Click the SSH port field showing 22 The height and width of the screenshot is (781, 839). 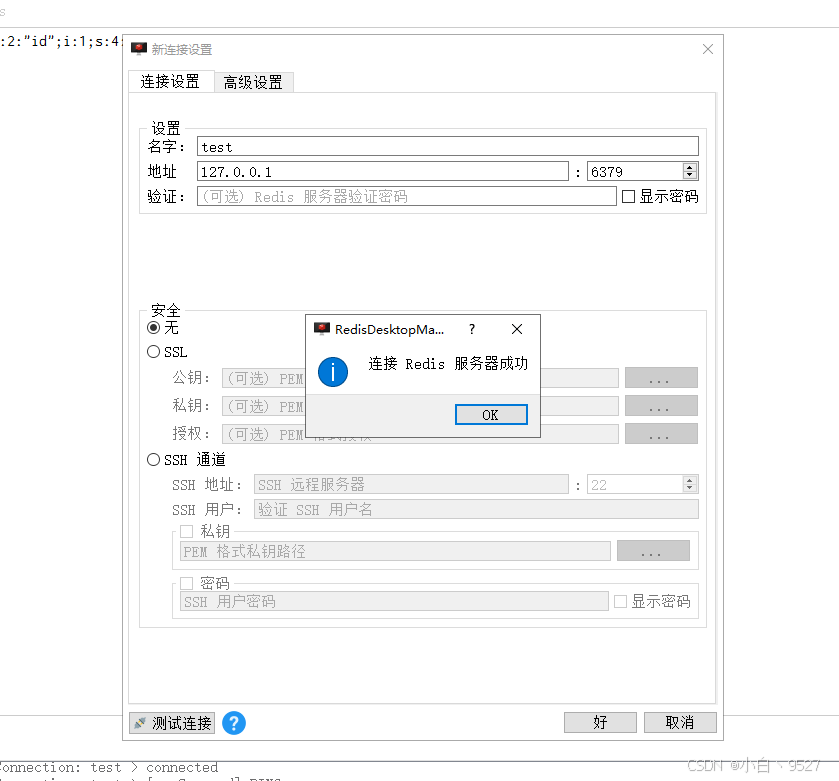[635, 485]
